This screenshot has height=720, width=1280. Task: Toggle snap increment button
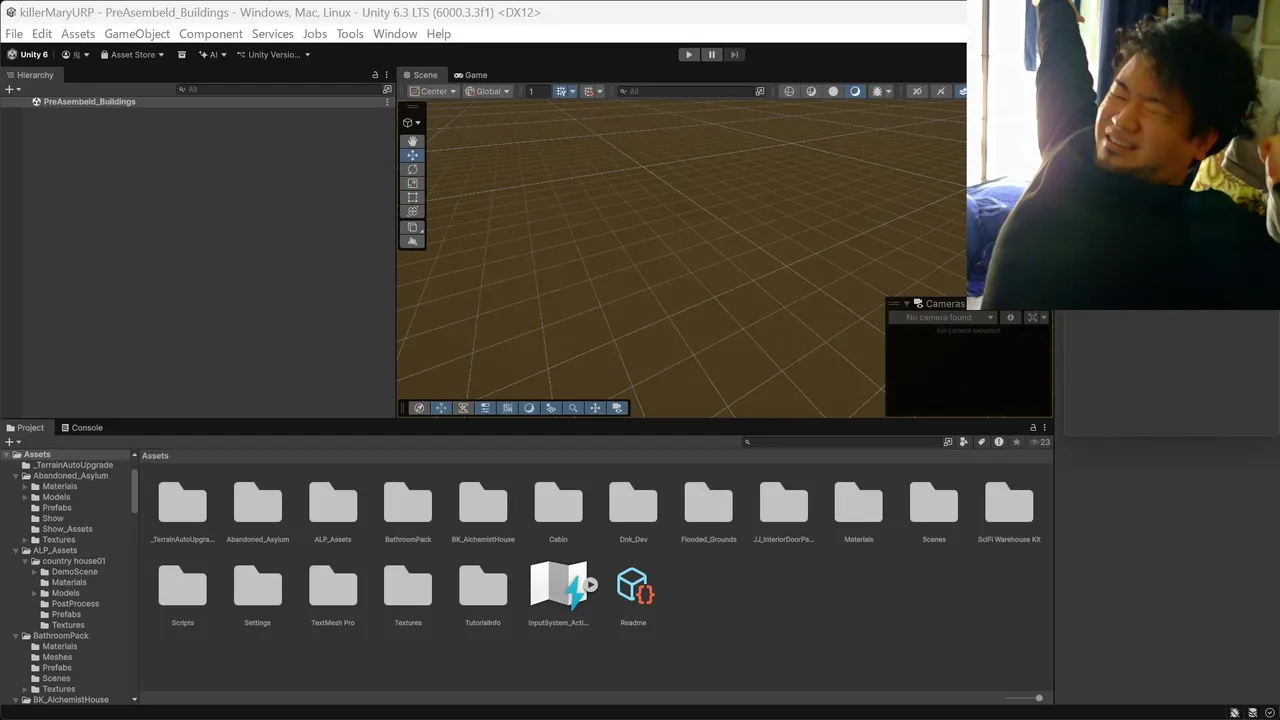589,91
